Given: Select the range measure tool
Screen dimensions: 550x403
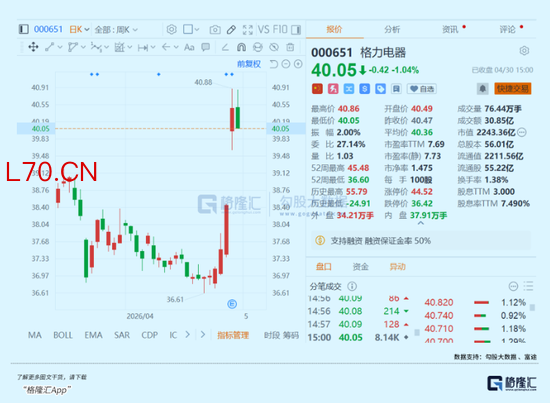Looking at the screenshot, I should click(x=143, y=47).
